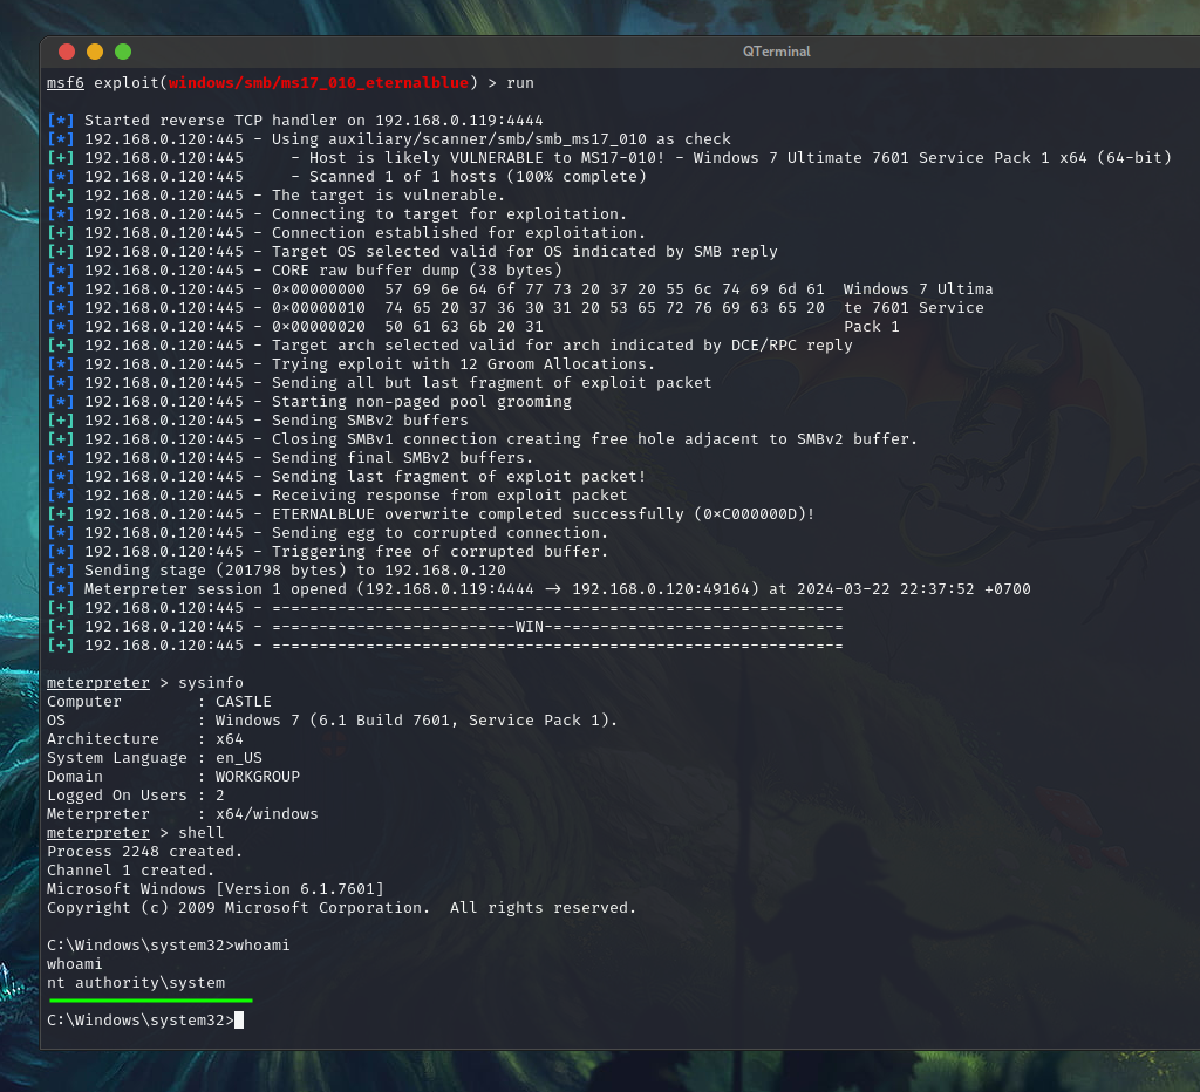
Task: Close the QTerminal window with red button
Action: point(67,52)
